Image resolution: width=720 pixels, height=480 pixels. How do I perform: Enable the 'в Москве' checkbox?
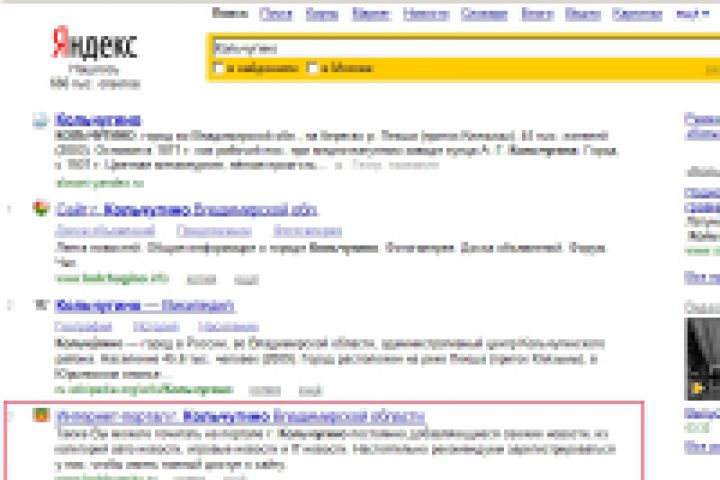click(x=312, y=68)
